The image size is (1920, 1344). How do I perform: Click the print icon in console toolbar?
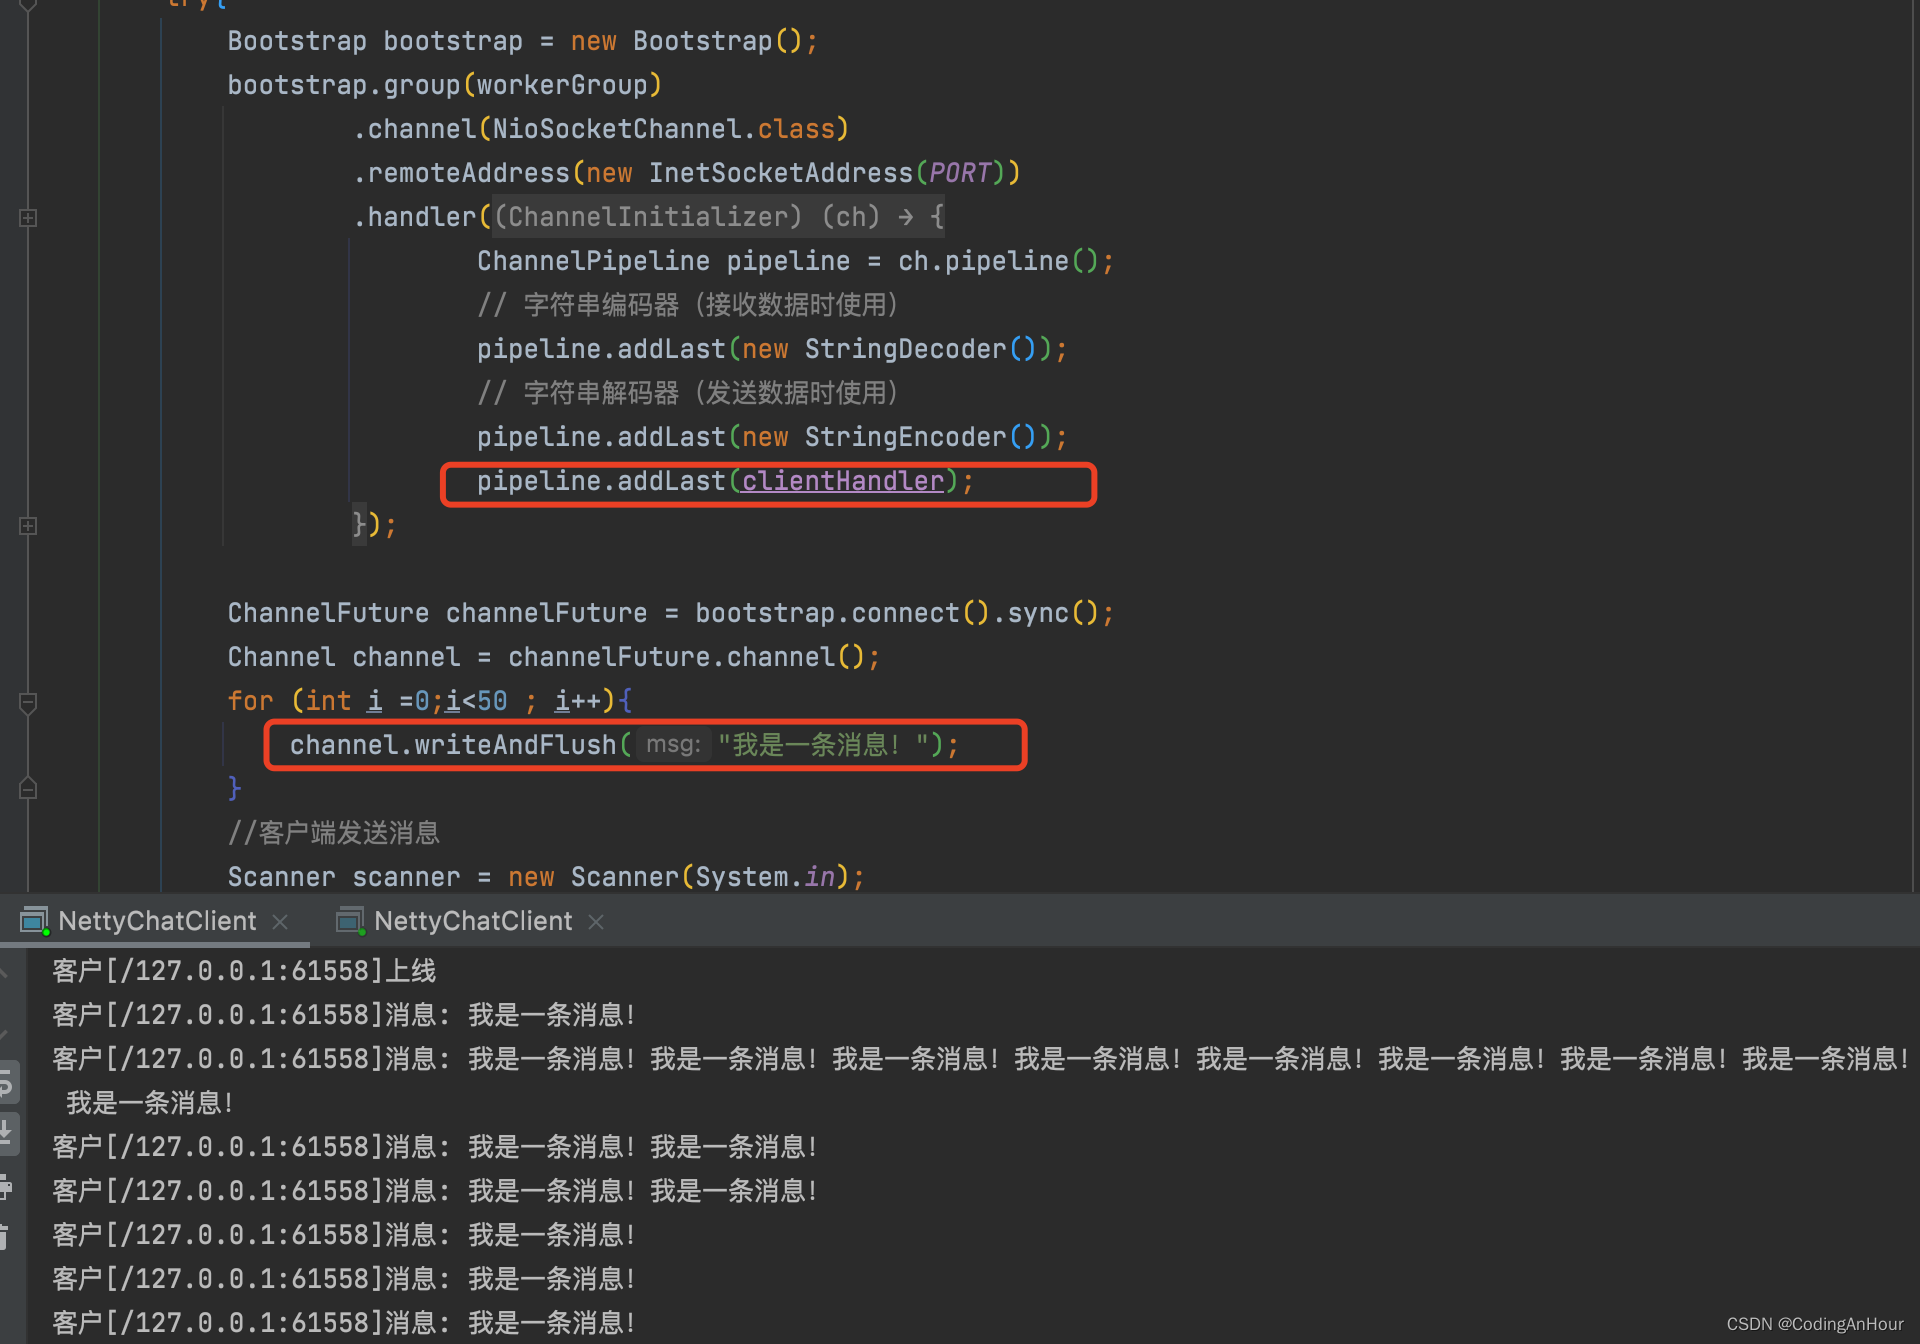6,1187
